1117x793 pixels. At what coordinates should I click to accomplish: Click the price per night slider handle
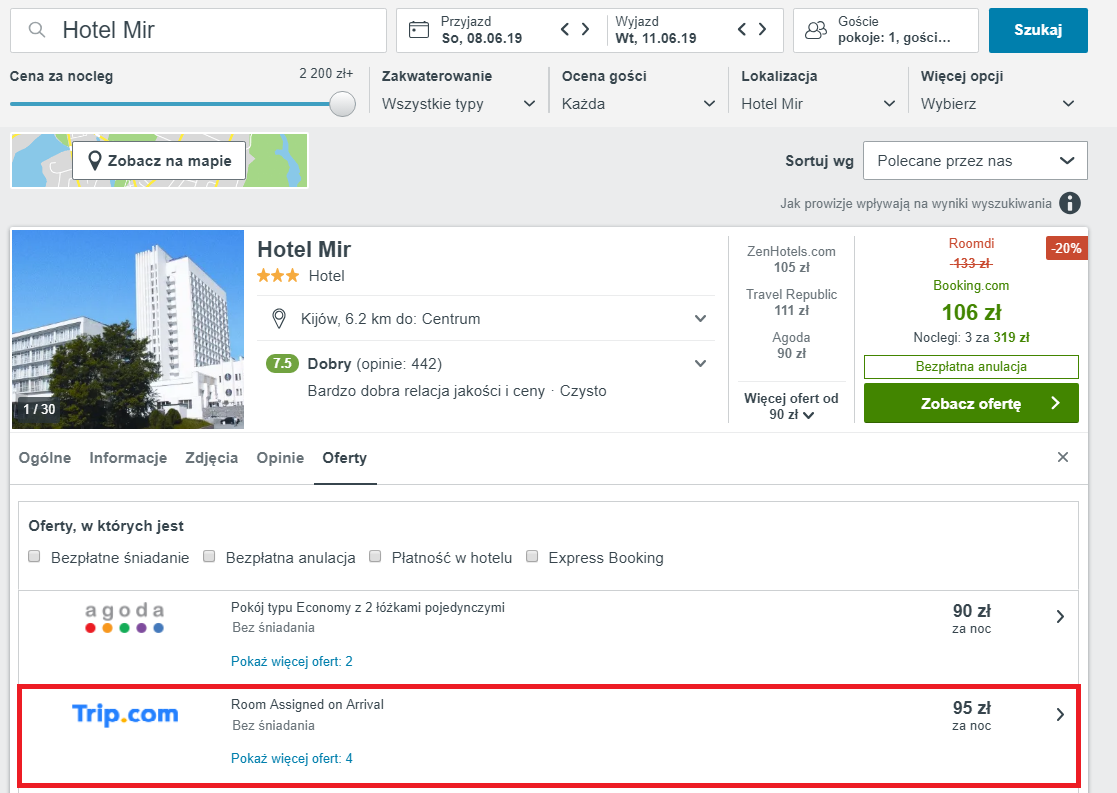(343, 104)
